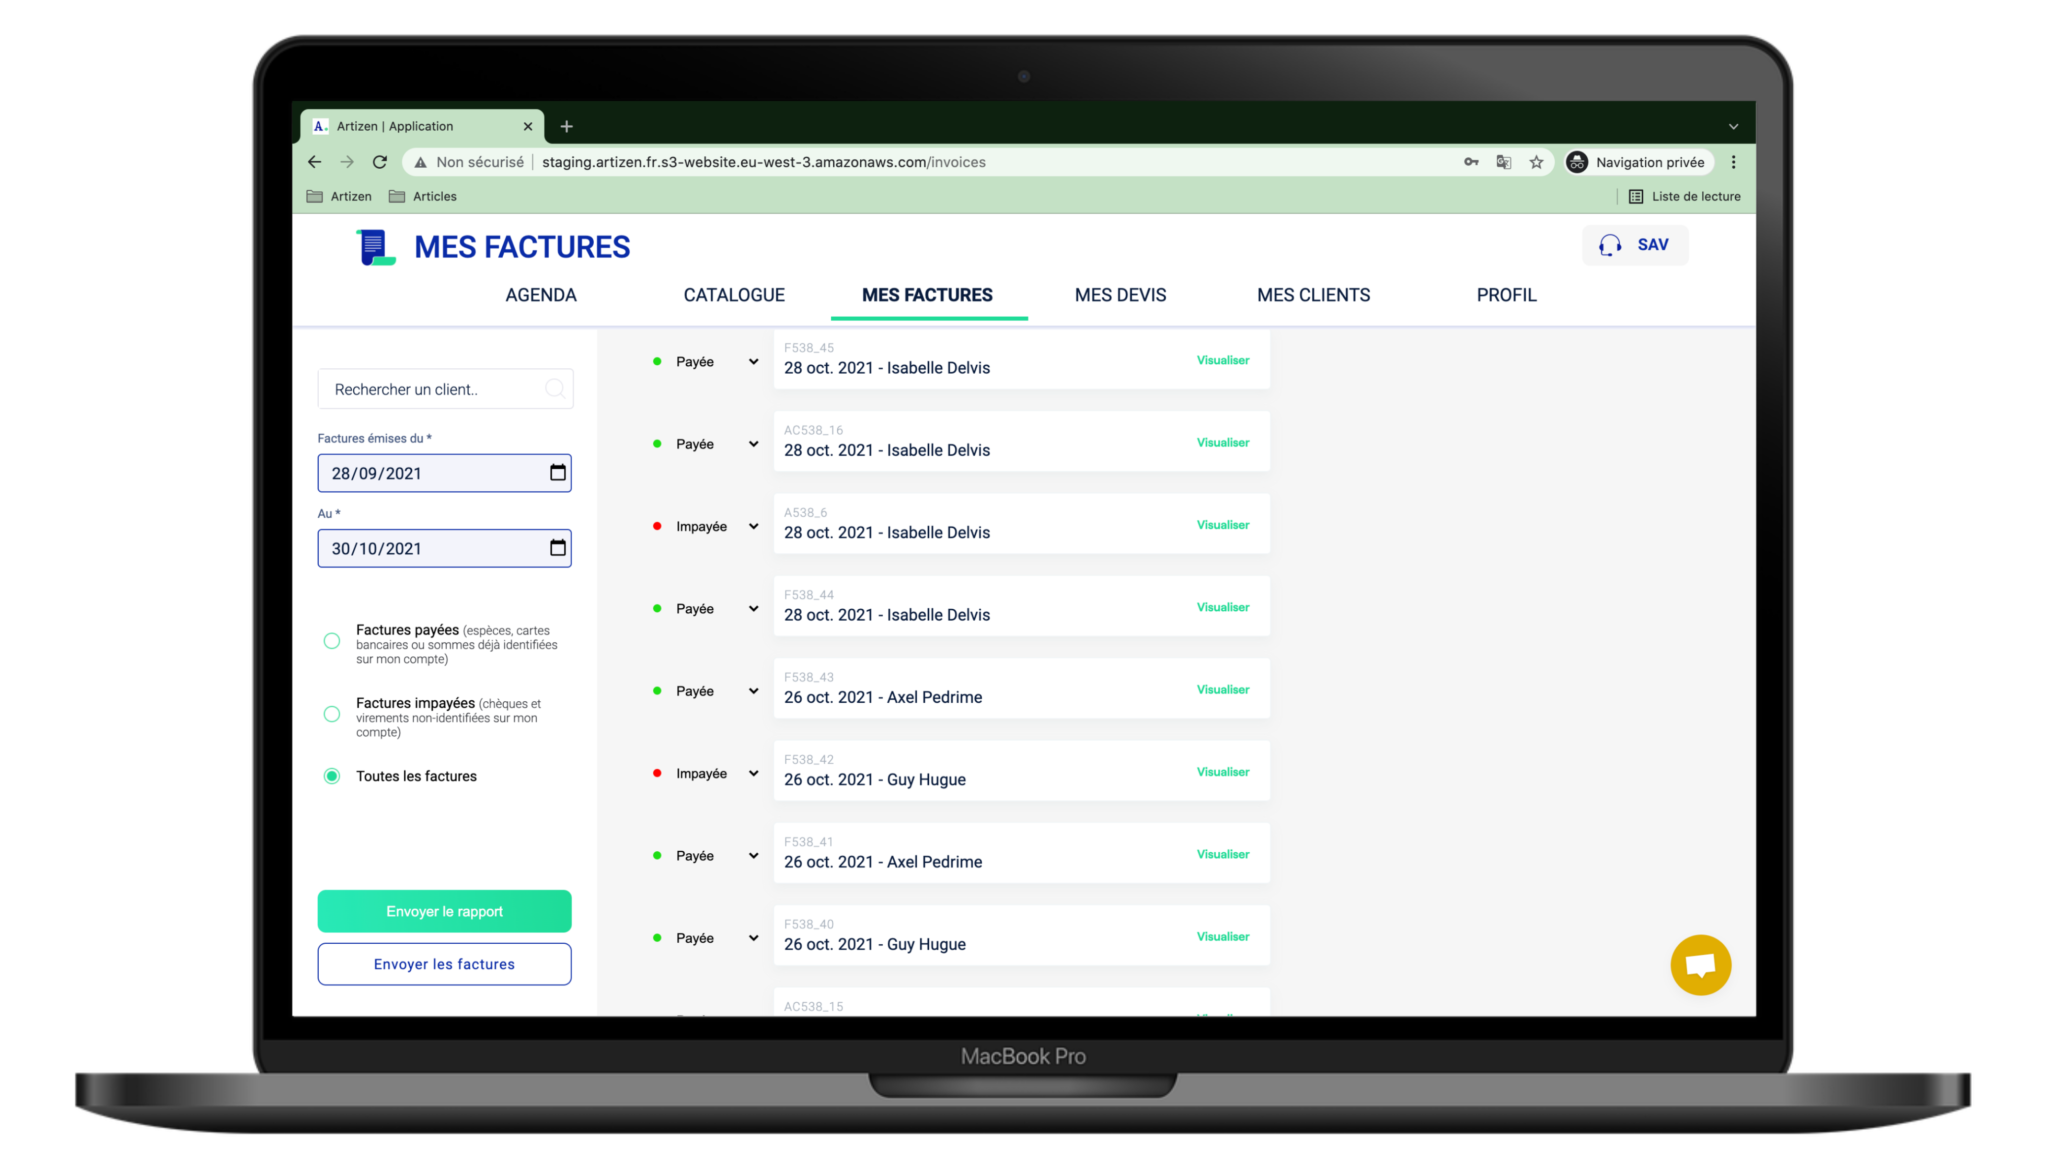Click the Mes Factures invoice logo icon
2048x1169 pixels.
pyautogui.click(x=376, y=247)
